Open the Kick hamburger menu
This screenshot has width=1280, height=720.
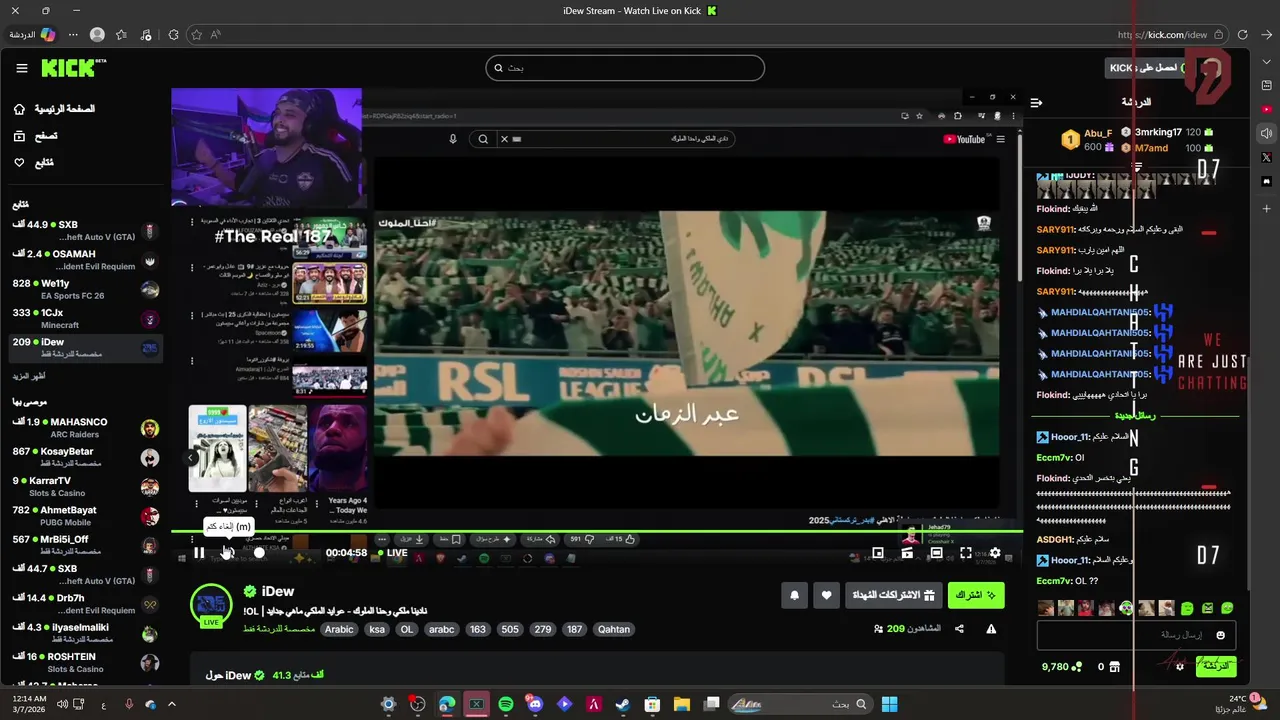22,68
